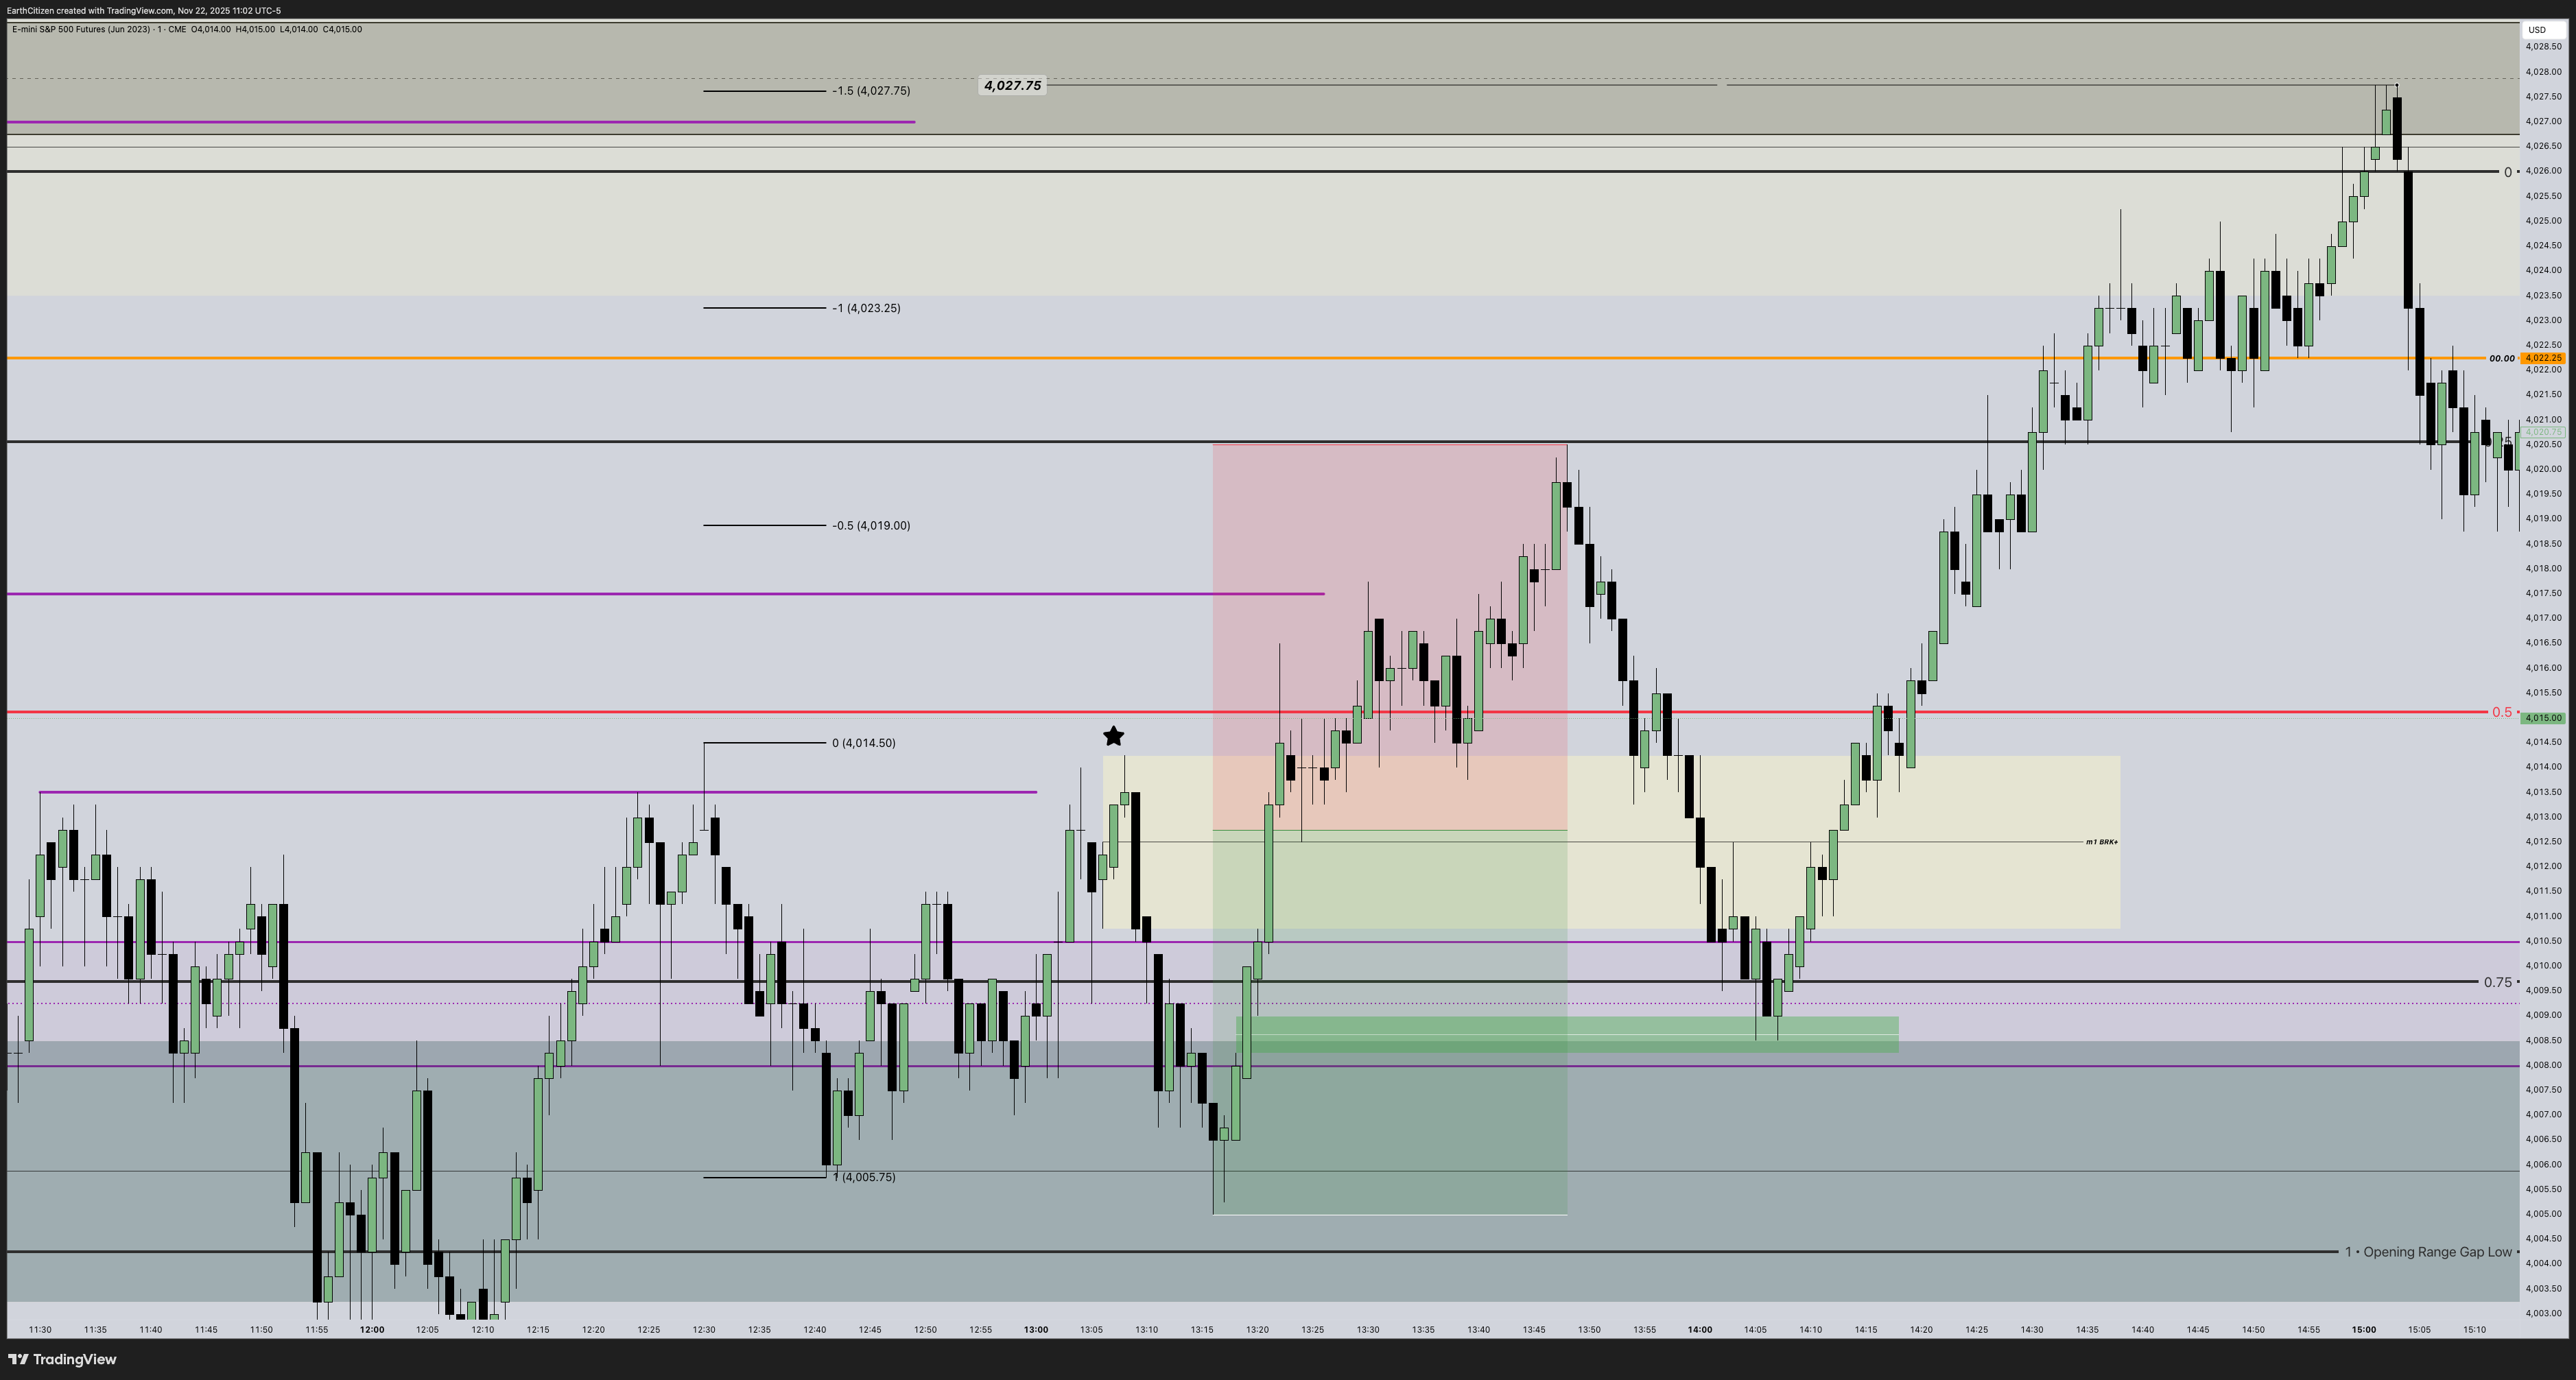The width and height of the screenshot is (2576, 1380).
Task: Click the 15:00 mark on the time axis
Action: tap(2364, 1330)
